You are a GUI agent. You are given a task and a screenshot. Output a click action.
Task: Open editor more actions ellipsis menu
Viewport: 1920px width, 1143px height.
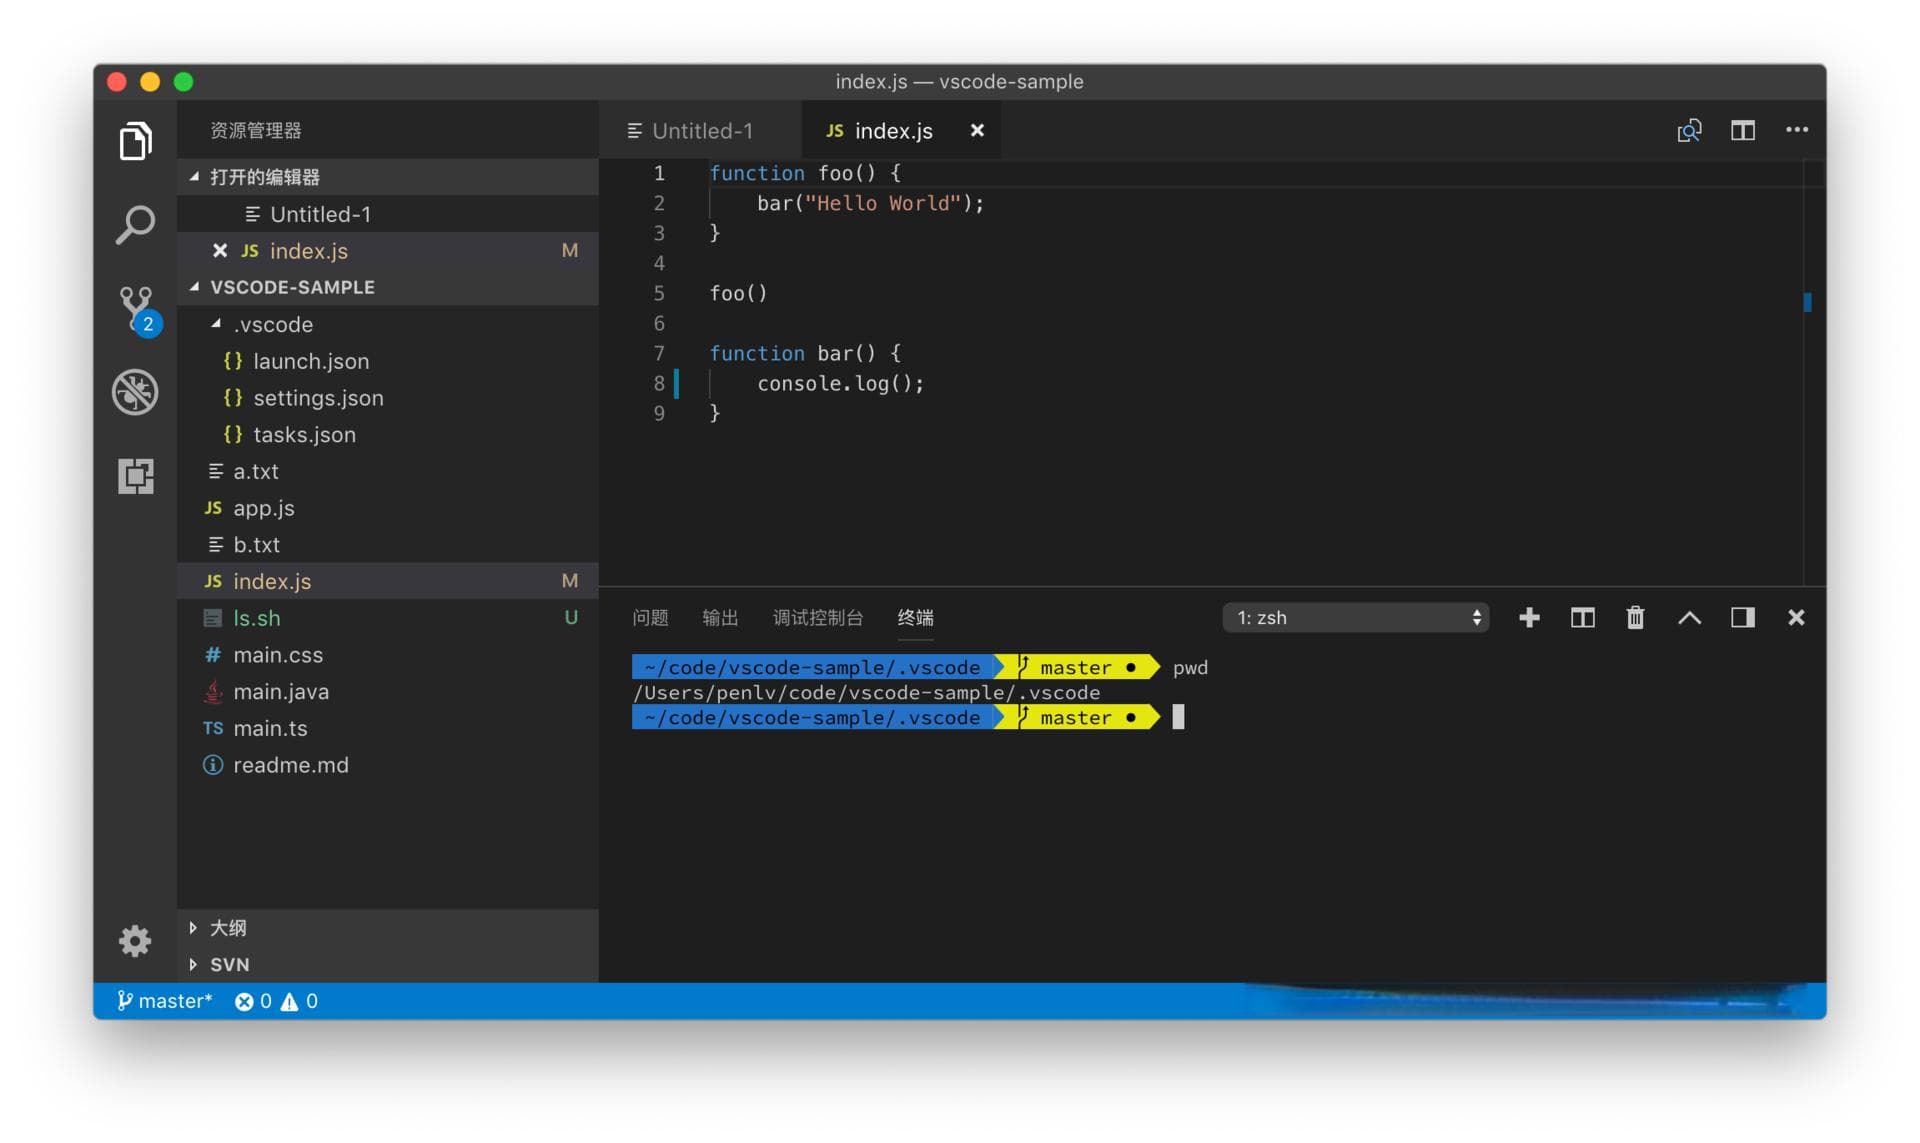tap(1796, 130)
